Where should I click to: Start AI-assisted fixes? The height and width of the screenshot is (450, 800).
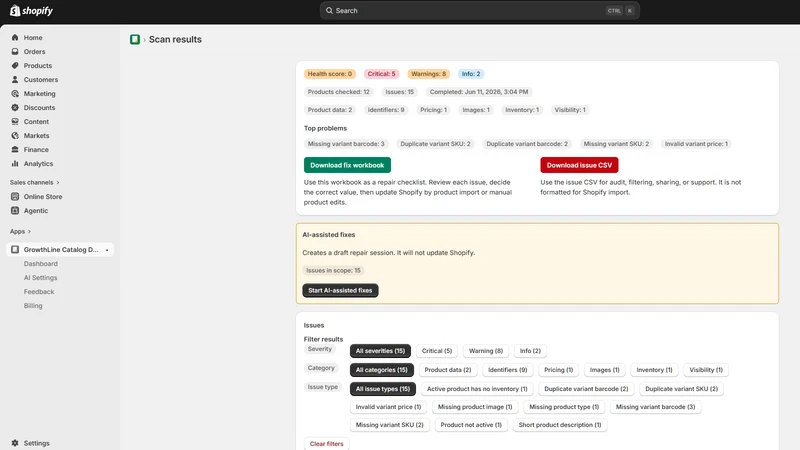[340, 290]
